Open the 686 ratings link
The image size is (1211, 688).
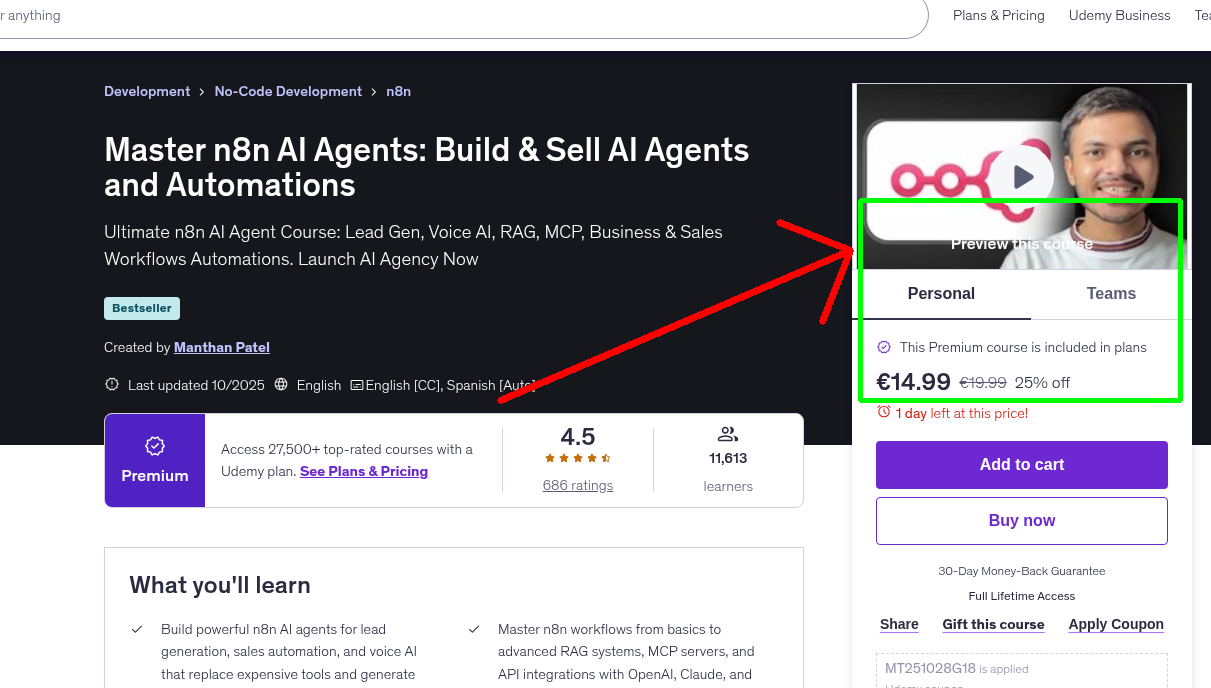(577, 485)
